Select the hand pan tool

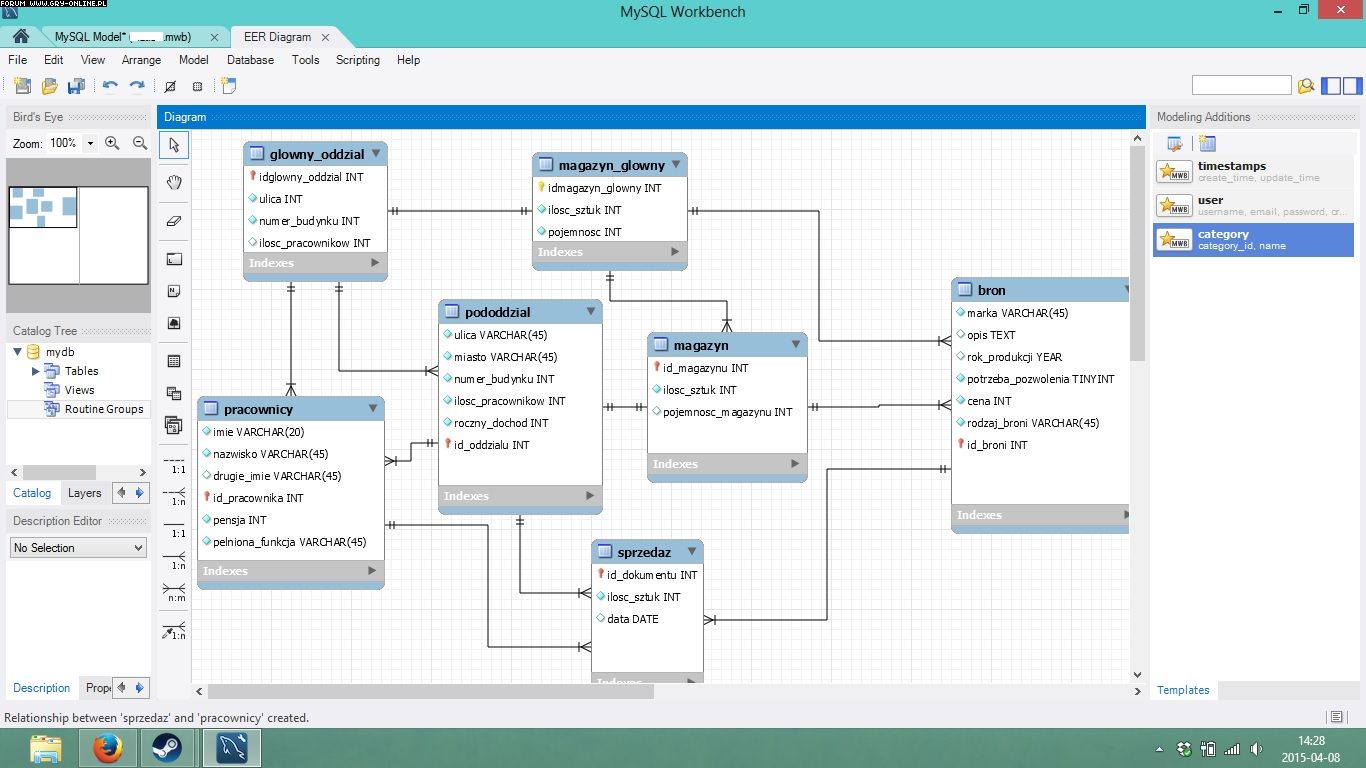(x=174, y=182)
